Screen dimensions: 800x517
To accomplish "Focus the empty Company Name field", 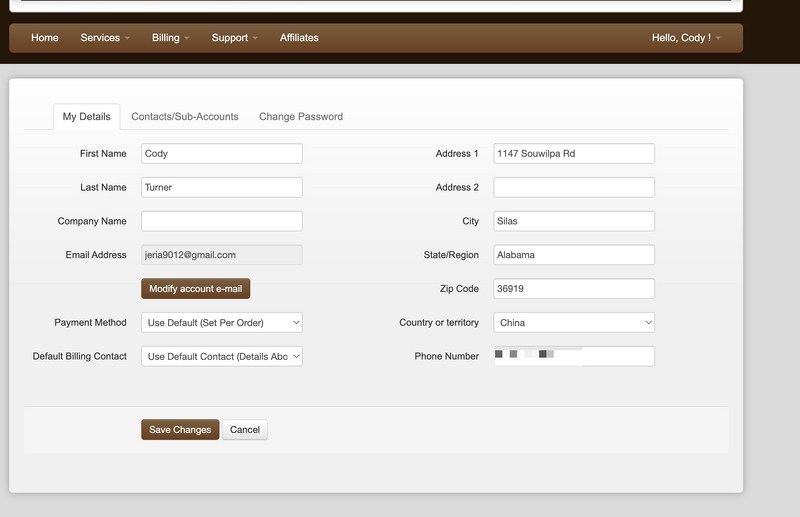I will 221,221.
